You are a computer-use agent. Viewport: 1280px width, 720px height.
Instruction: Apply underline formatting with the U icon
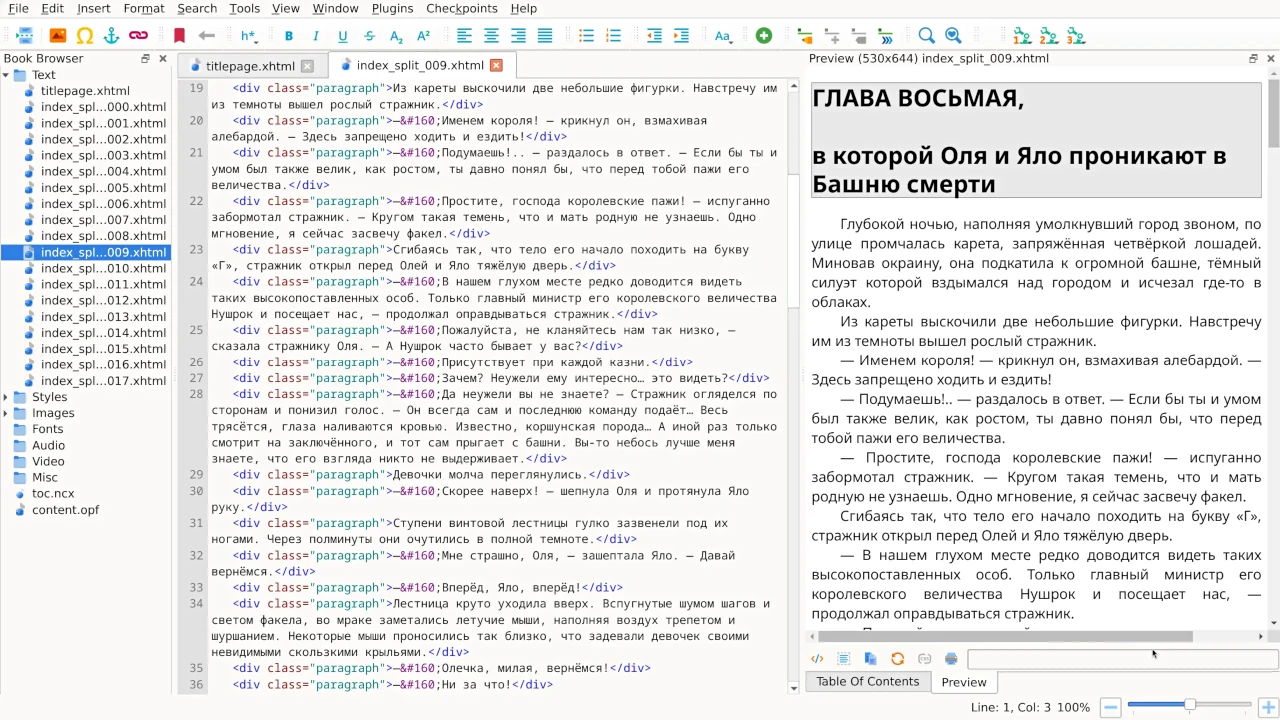343,36
